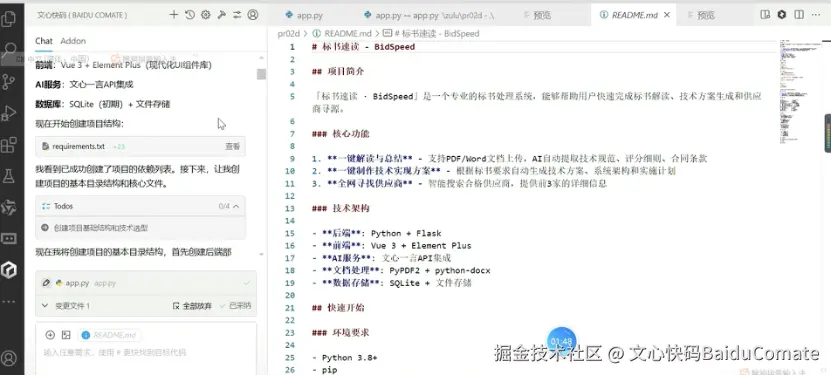Open the first 预览 preview tab
The image size is (832, 376).
[x=536, y=15]
